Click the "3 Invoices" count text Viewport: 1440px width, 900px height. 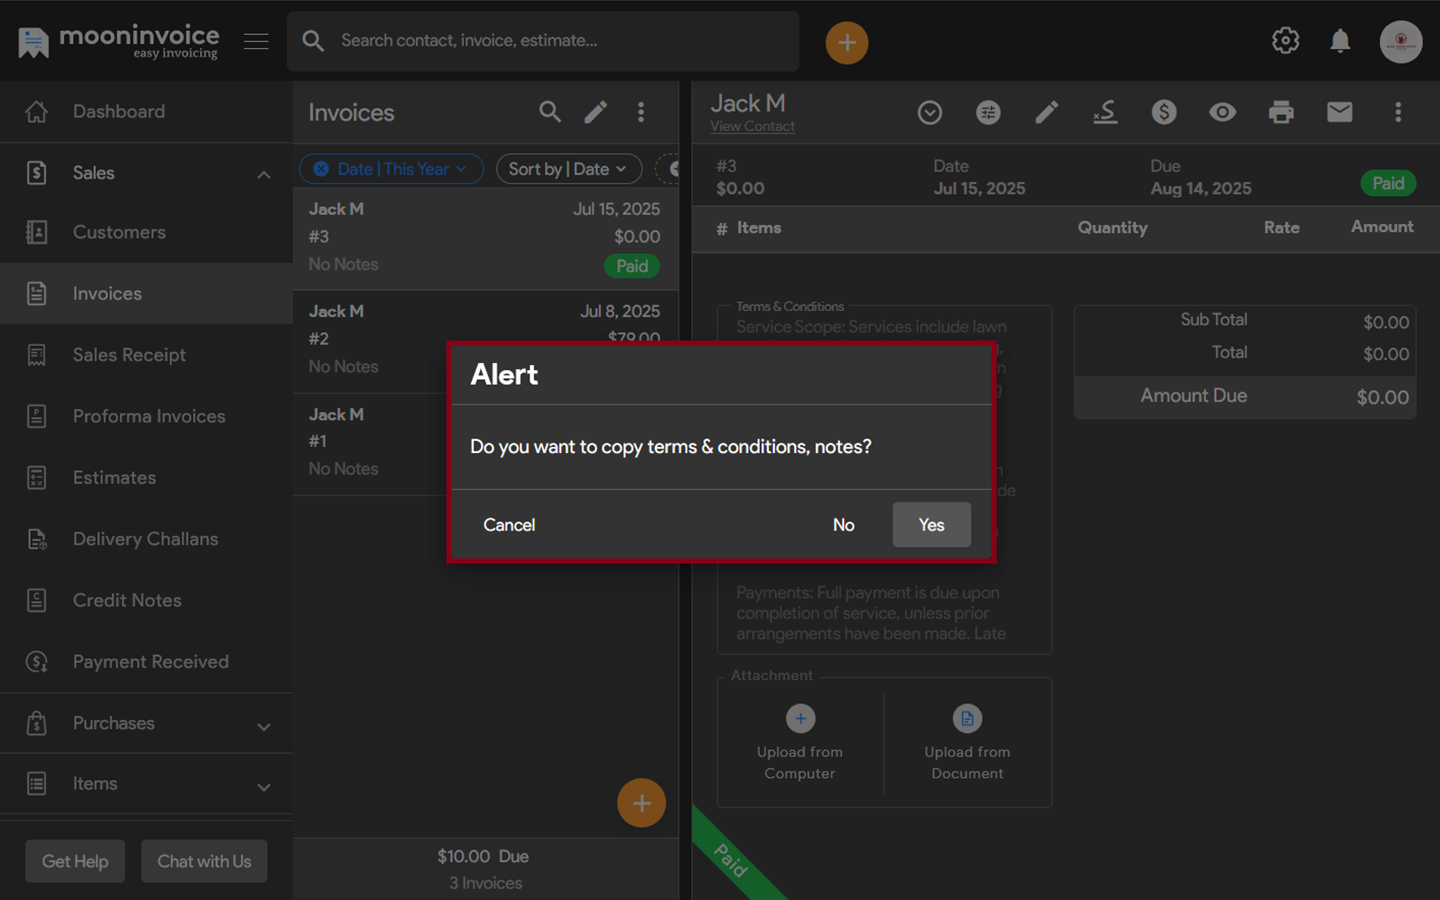485,883
